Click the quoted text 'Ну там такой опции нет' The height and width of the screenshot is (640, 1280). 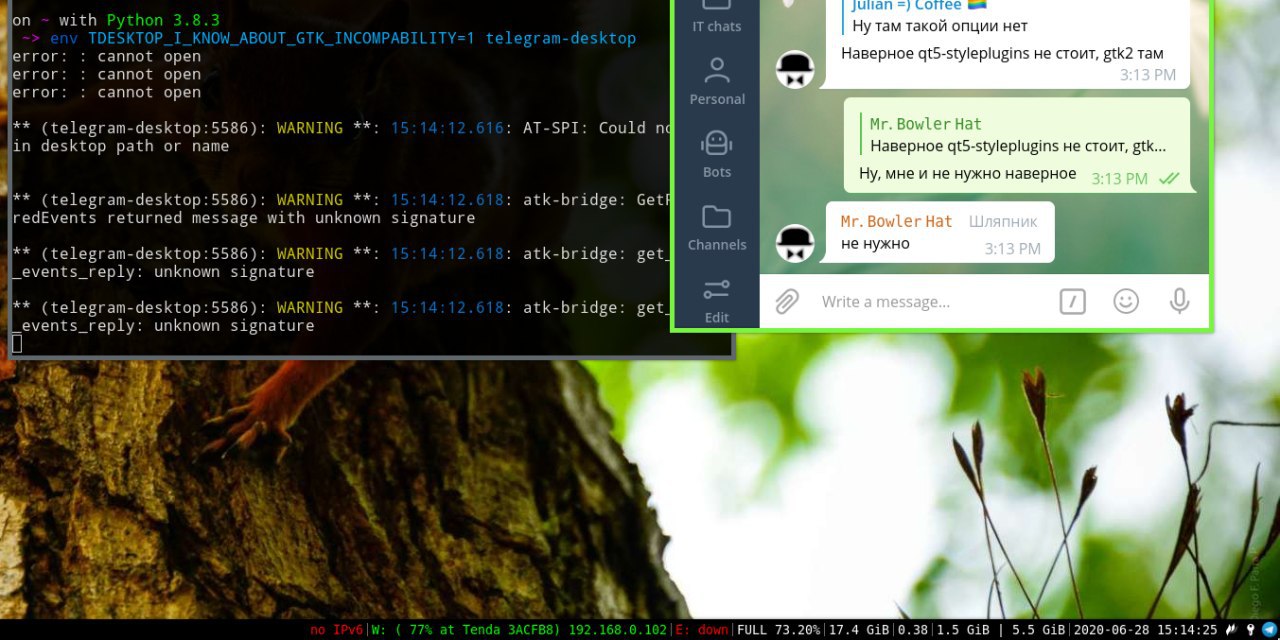[x=940, y=26]
